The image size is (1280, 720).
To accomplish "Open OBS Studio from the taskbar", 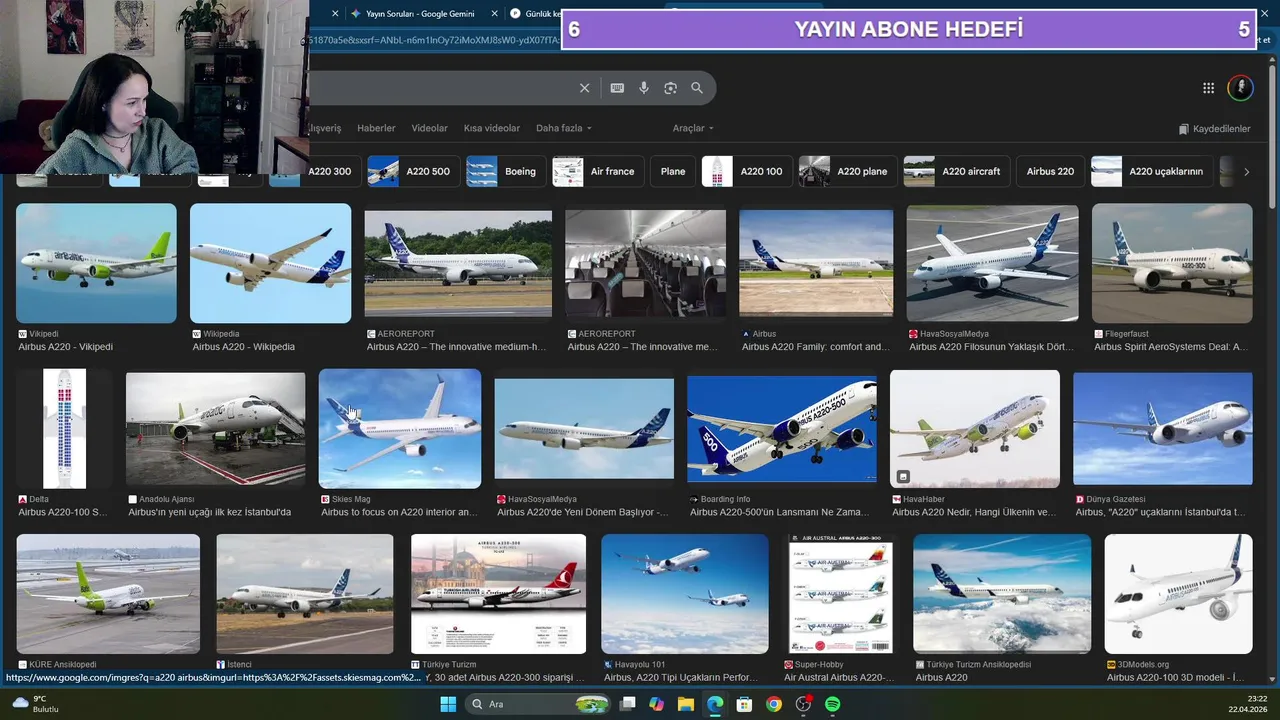I will [803, 704].
